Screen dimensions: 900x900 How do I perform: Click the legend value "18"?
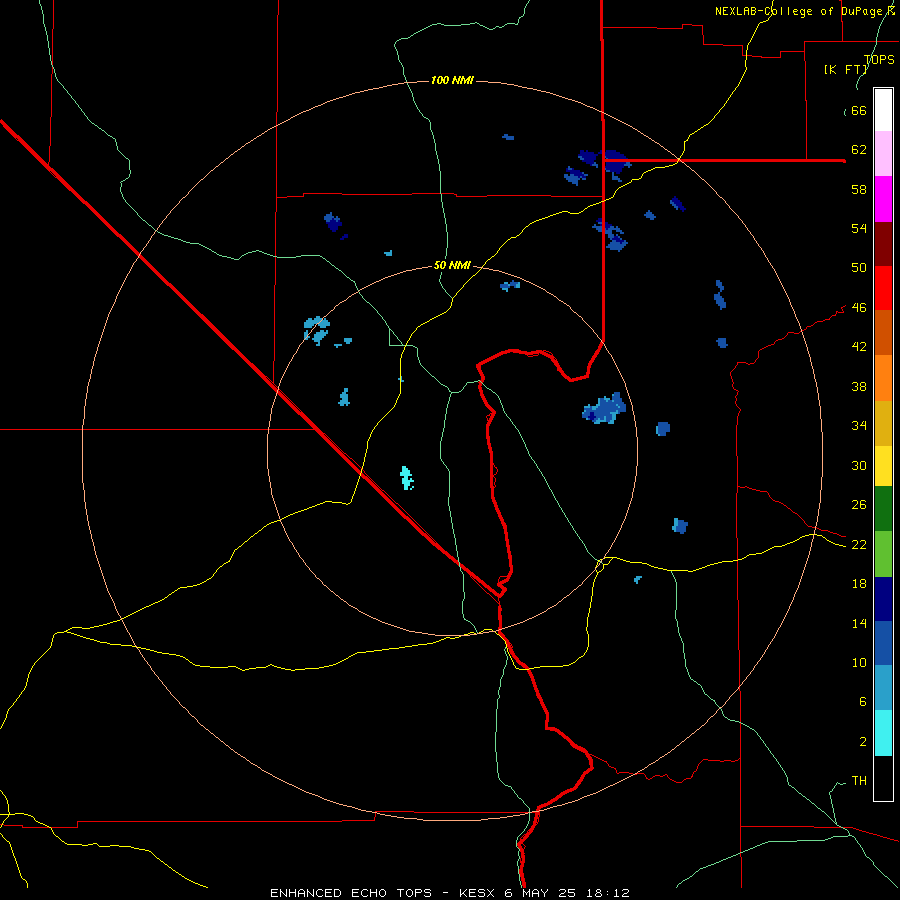click(859, 584)
